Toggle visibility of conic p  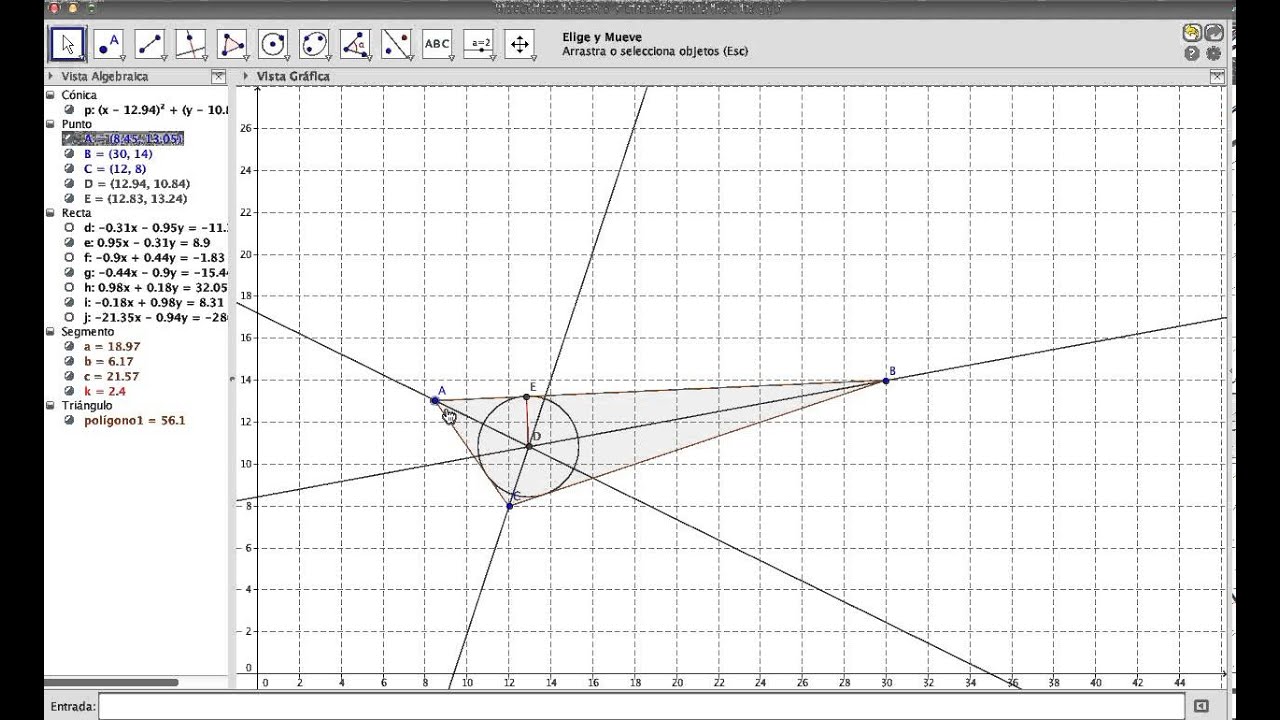click(x=69, y=110)
